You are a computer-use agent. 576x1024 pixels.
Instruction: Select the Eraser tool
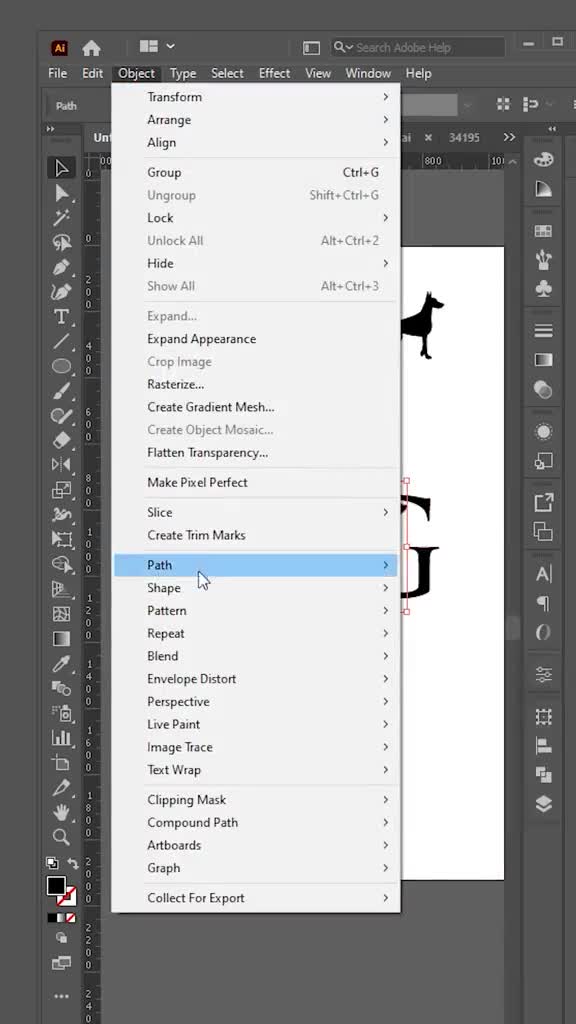61,440
